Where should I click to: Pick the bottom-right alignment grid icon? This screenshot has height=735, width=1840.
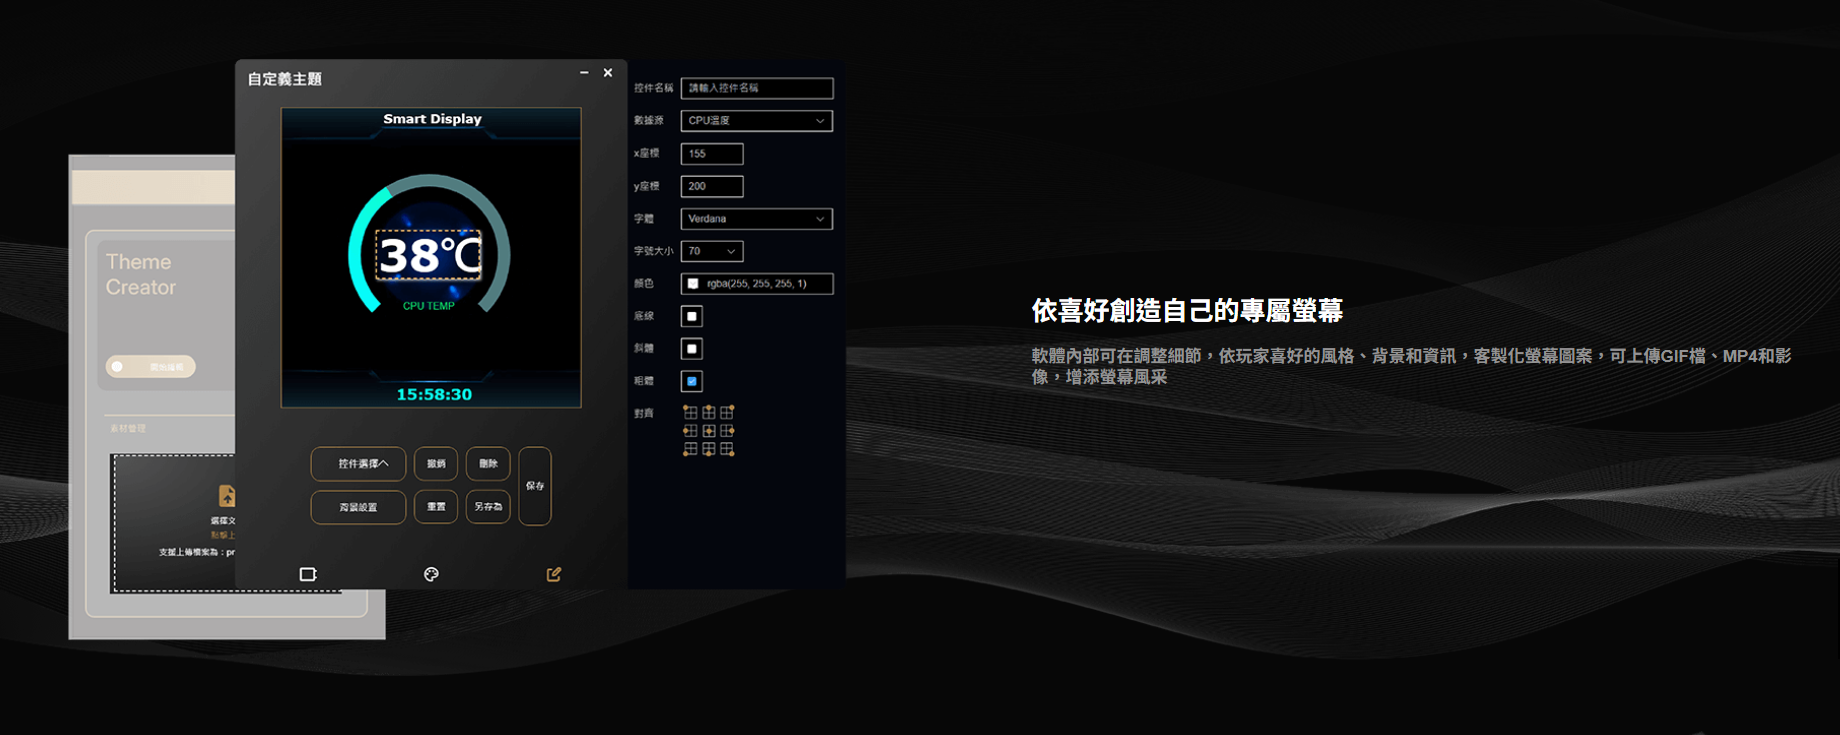pyautogui.click(x=728, y=450)
